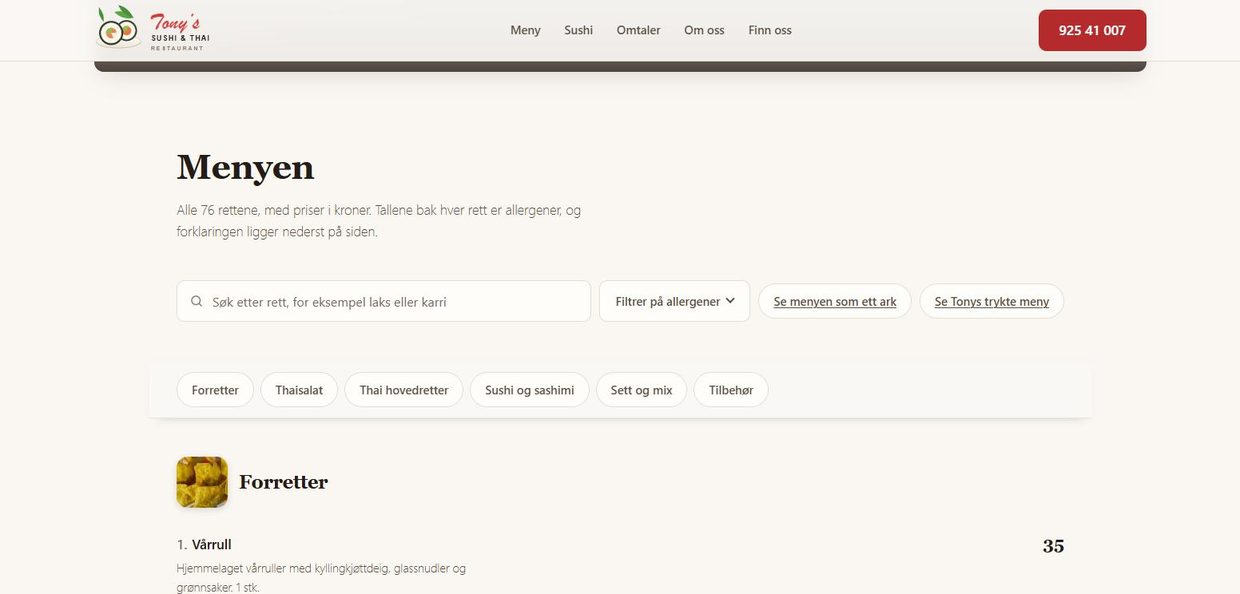Click the Menyen page heading
Screen dimensions: 1240x594
[x=245, y=167]
